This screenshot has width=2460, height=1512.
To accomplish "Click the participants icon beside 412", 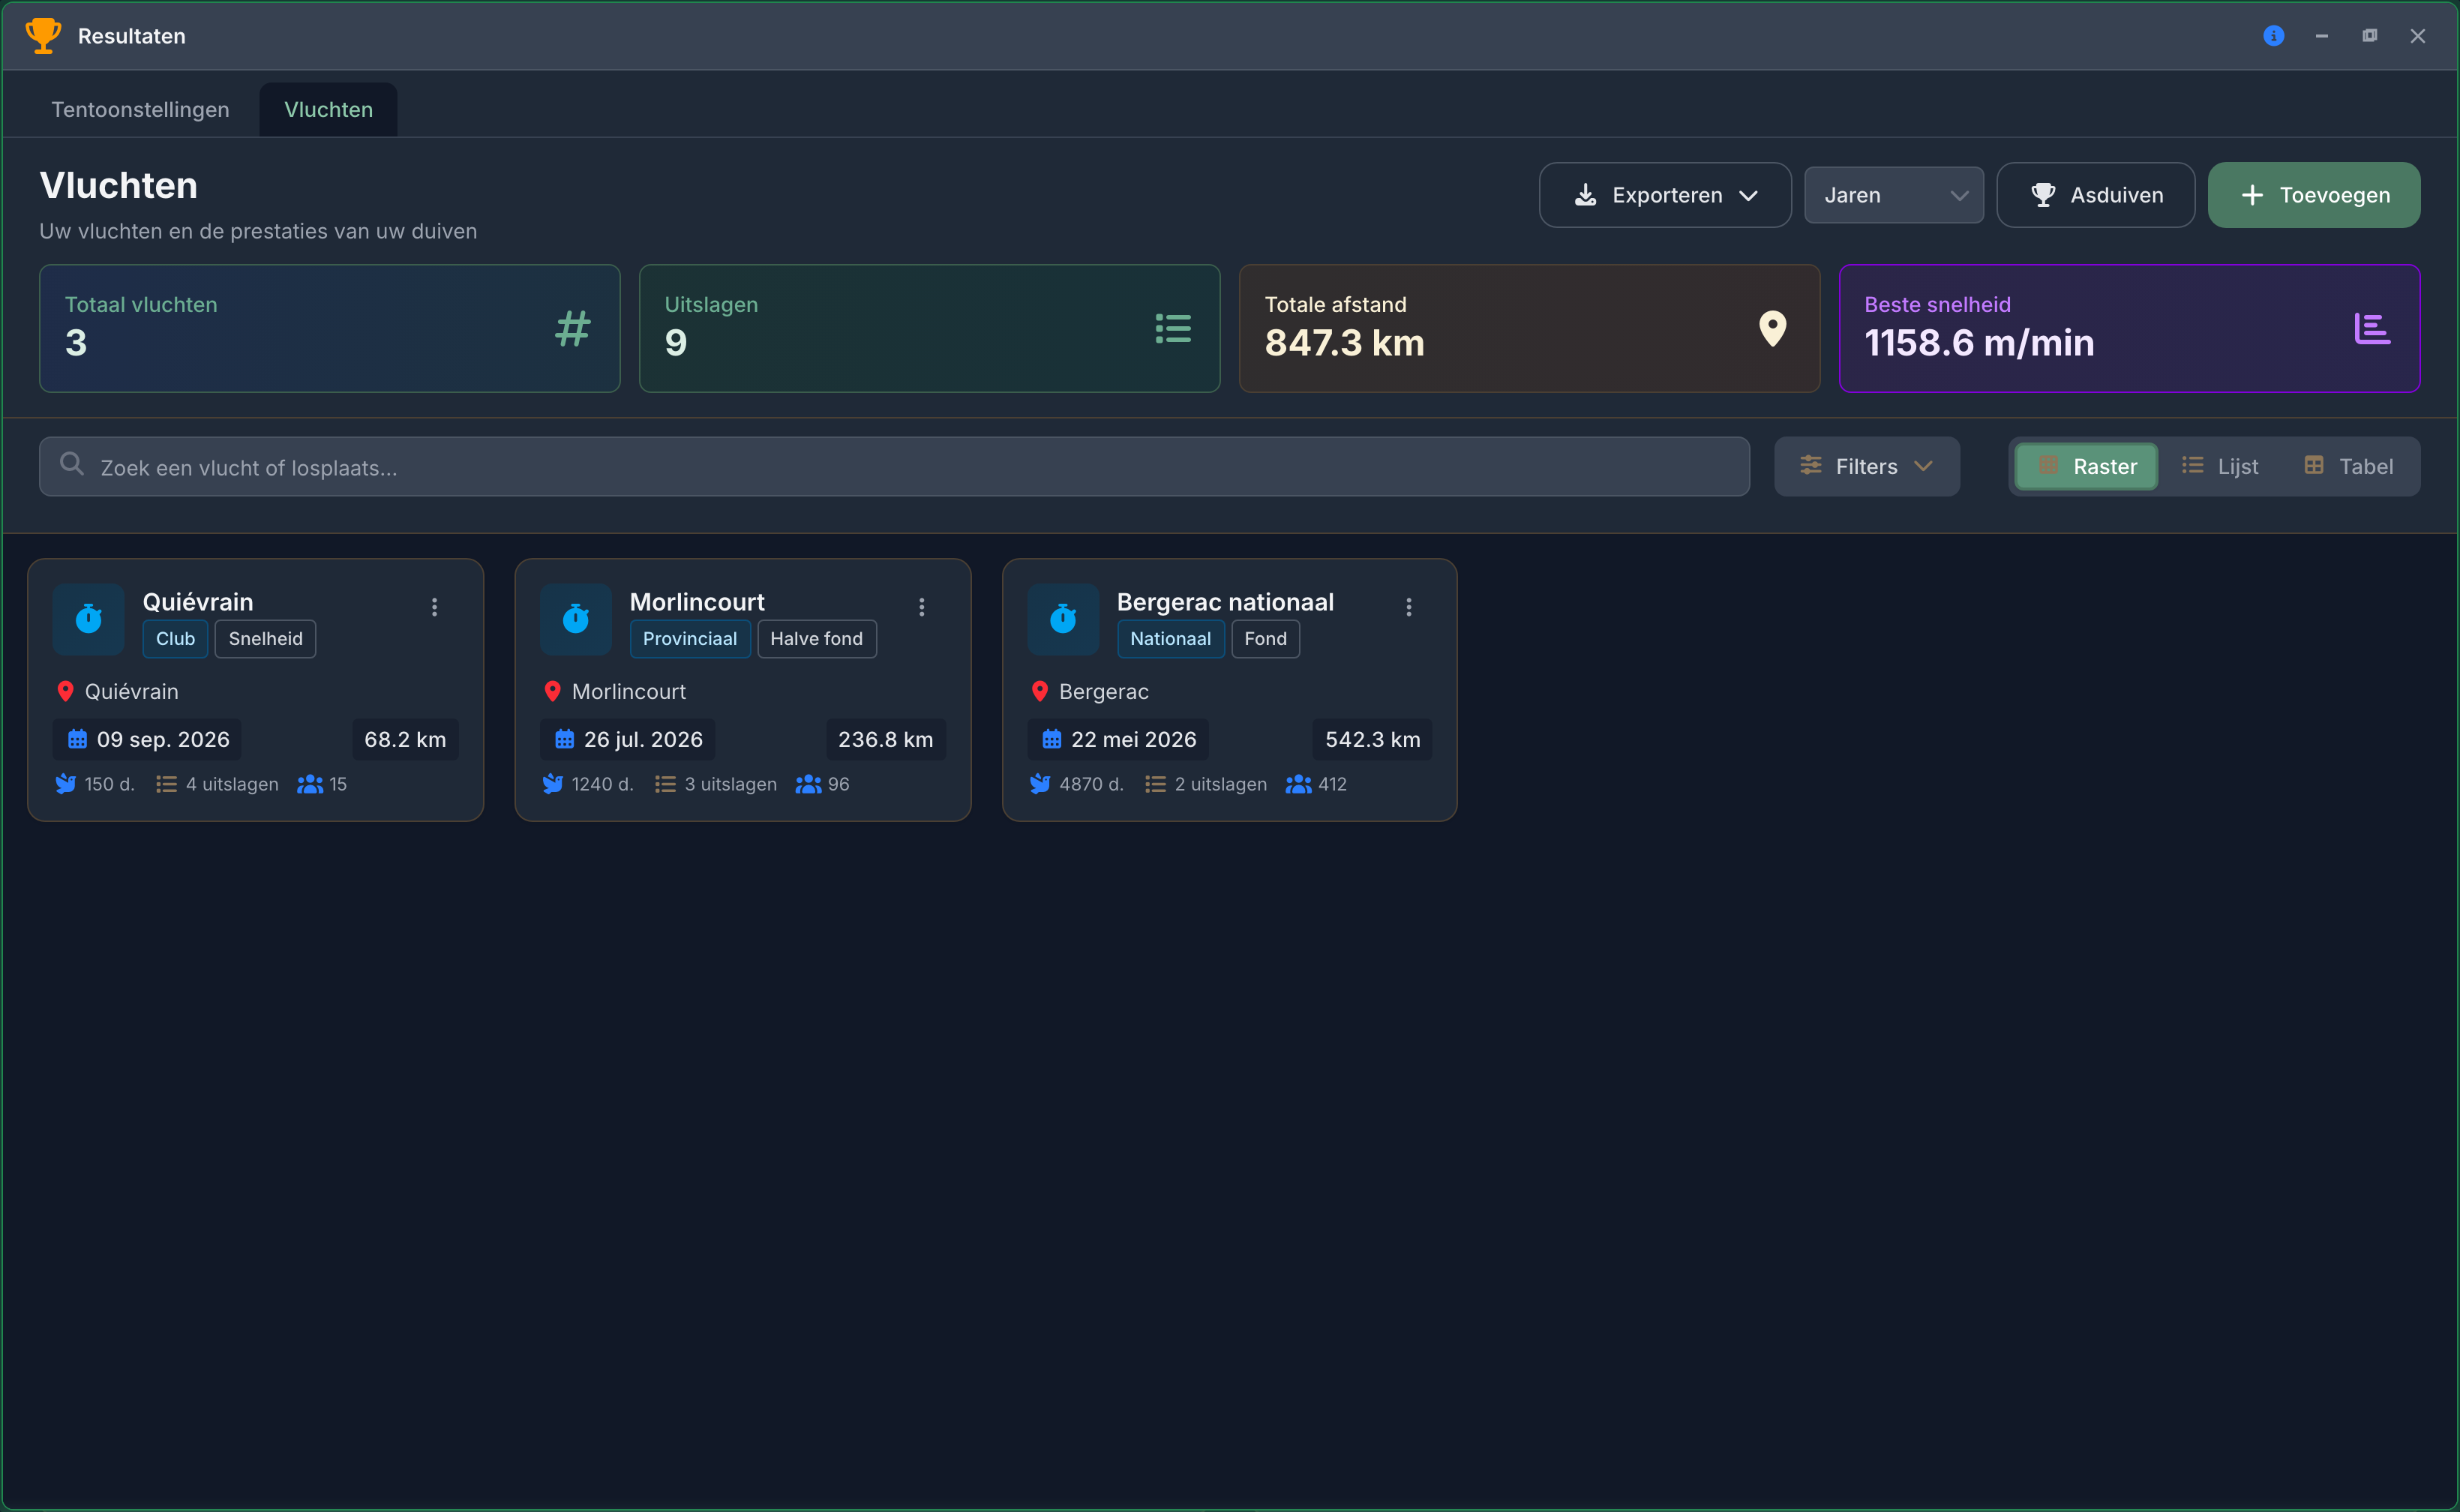I will pos(1298,784).
